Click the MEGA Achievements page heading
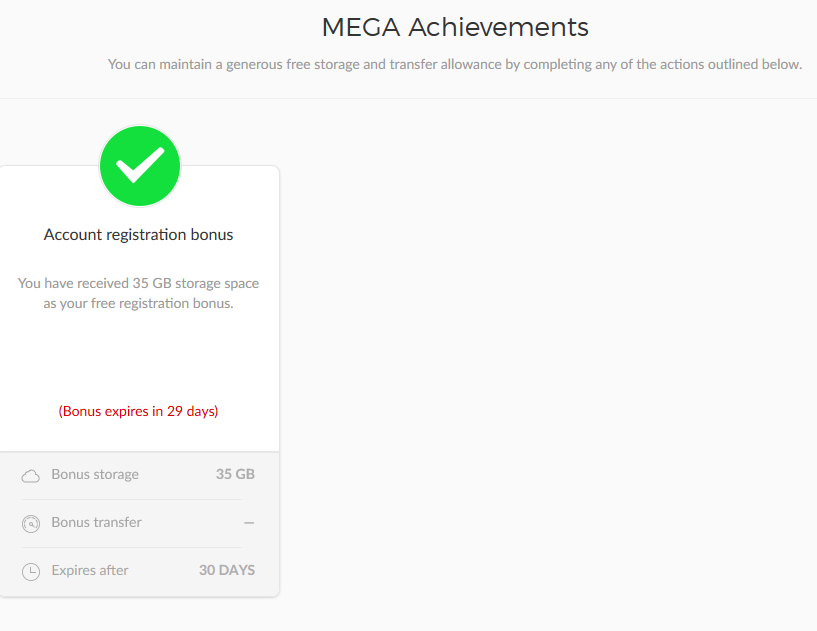Screen dimensions: 817x631 (x=455, y=27)
